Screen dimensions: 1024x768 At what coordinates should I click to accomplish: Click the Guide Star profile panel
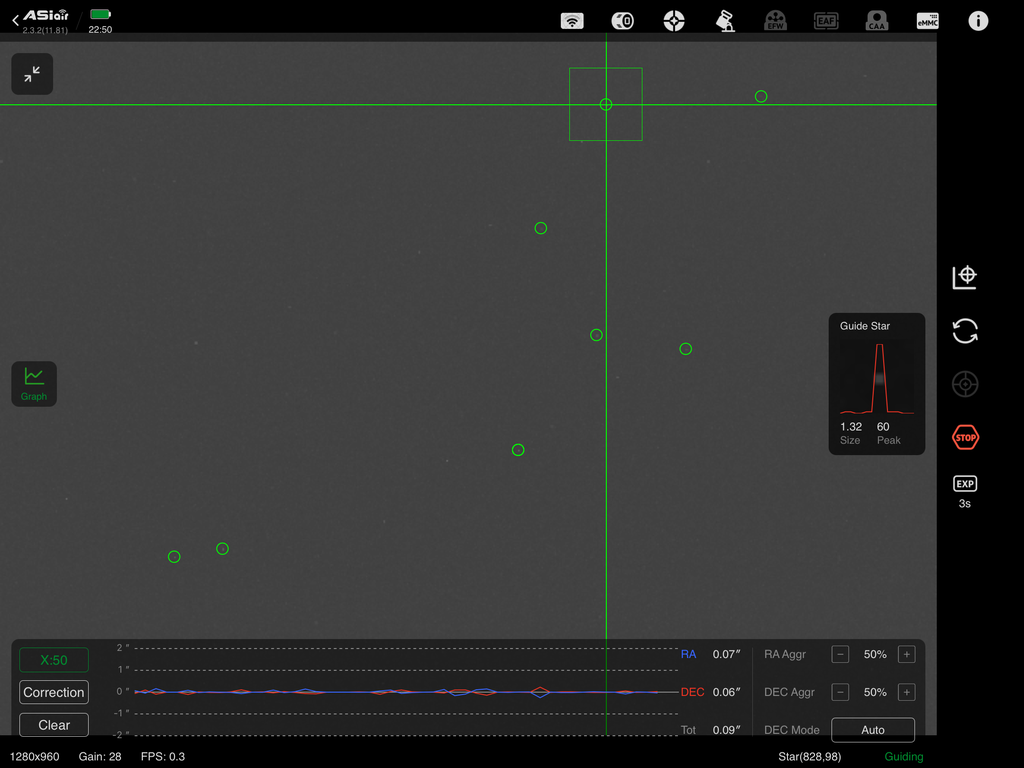point(876,384)
